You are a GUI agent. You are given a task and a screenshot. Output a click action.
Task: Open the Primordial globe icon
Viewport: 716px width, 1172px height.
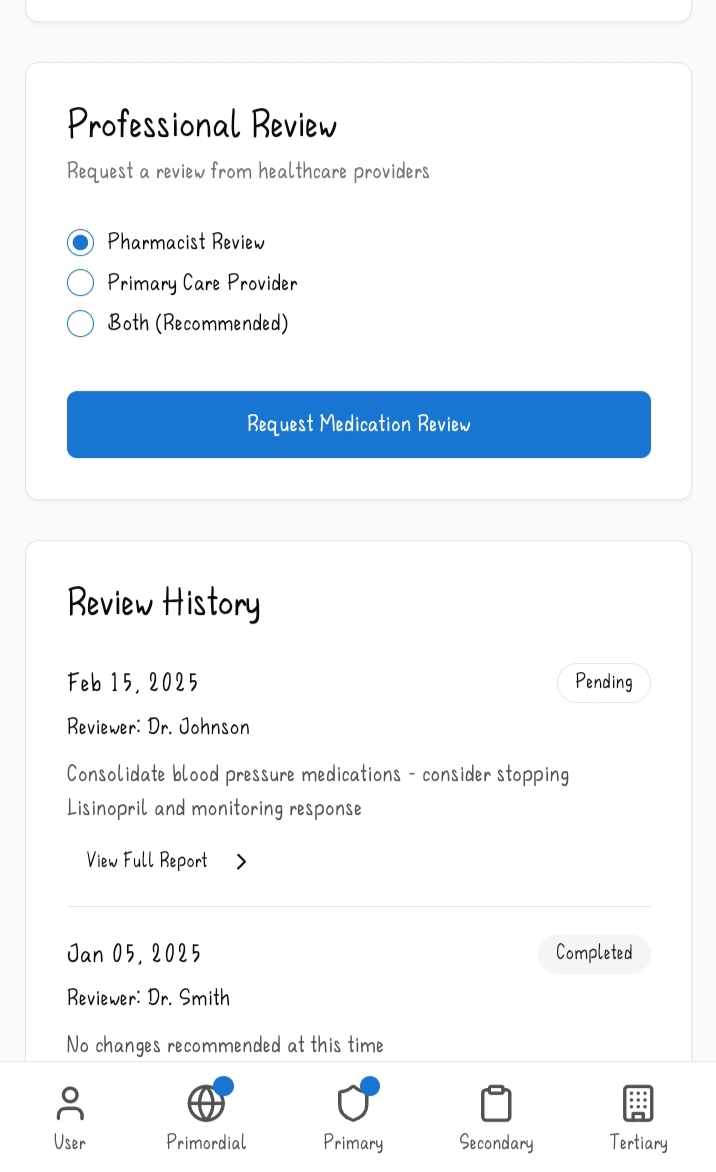click(206, 1104)
